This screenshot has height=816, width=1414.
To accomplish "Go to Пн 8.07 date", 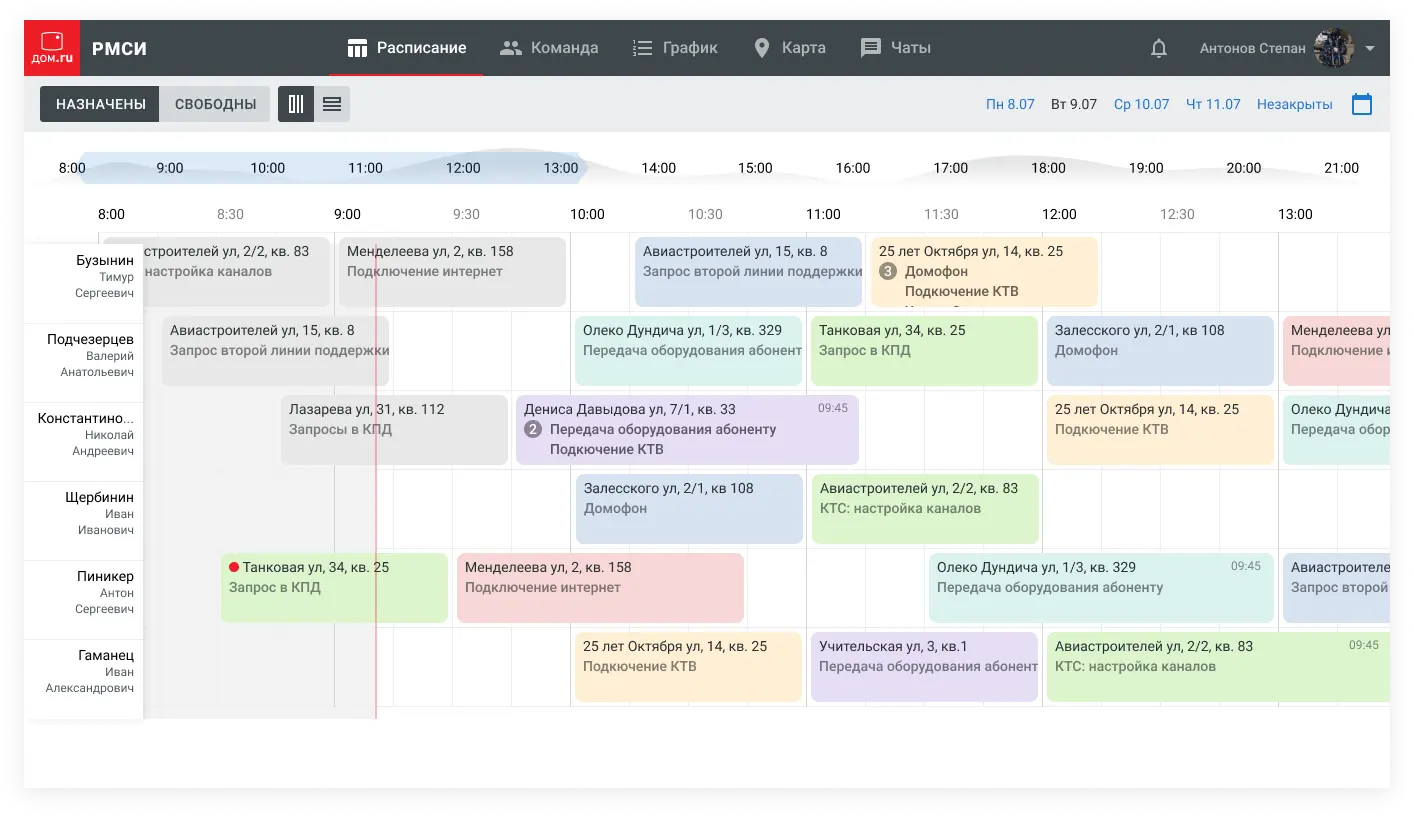I will pyautogui.click(x=1010, y=104).
